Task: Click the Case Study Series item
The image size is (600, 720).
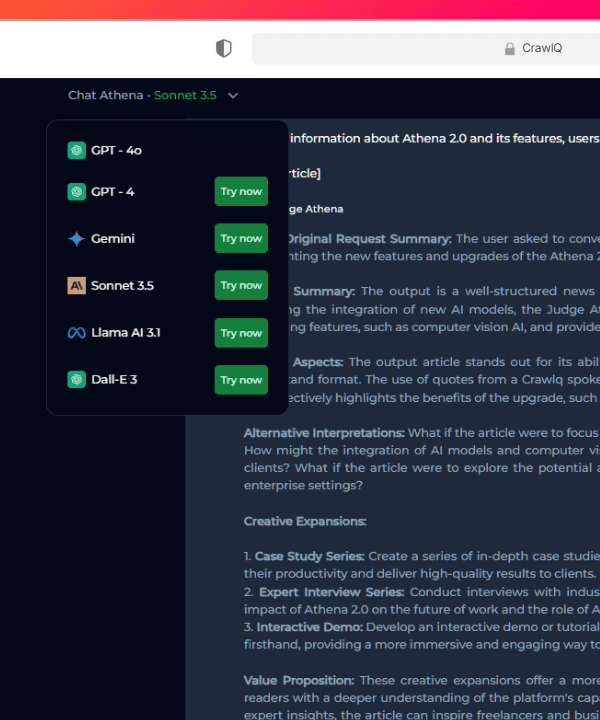Action: (x=309, y=557)
